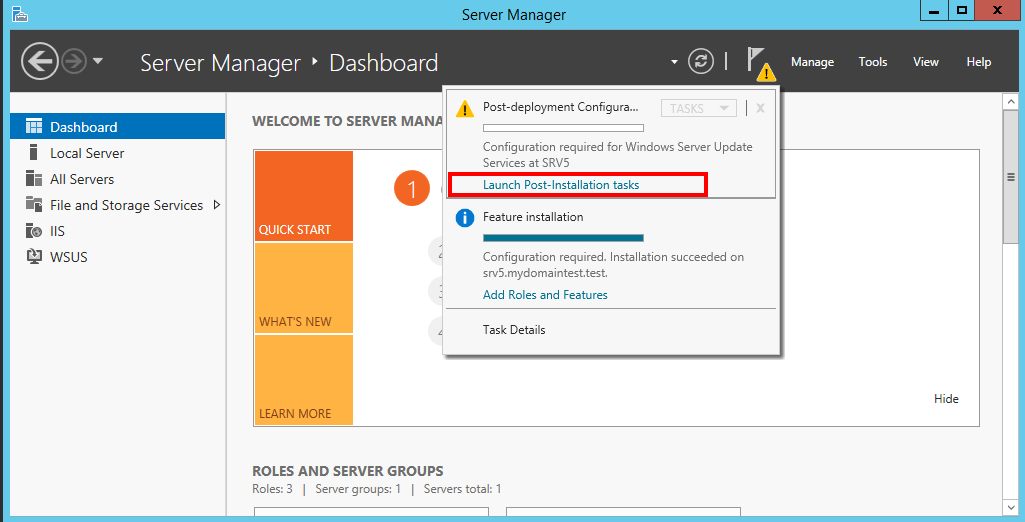The height and width of the screenshot is (522, 1025).
Task: Hide the welcome tile
Action: 946,399
